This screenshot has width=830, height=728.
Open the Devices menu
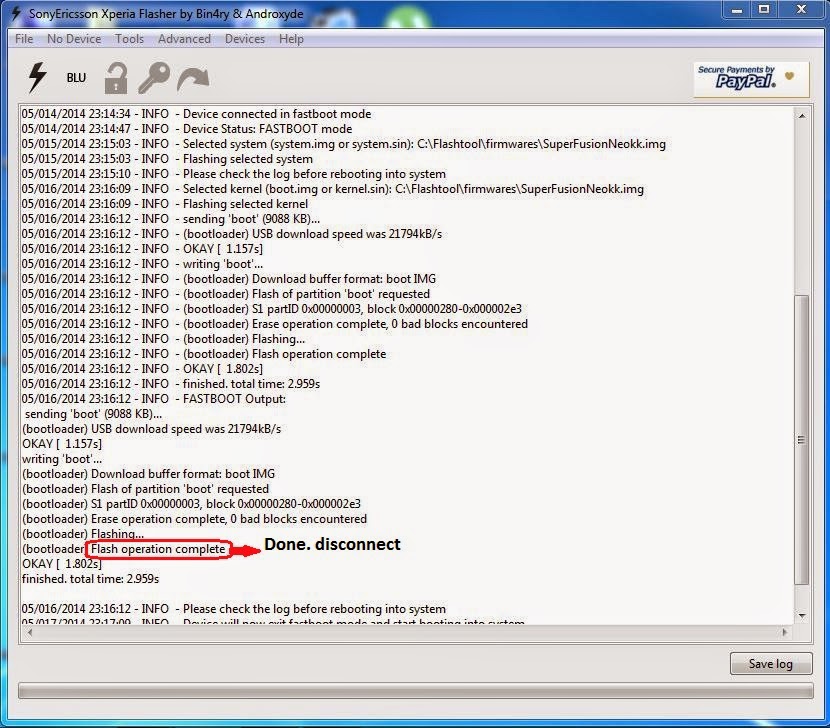click(245, 39)
